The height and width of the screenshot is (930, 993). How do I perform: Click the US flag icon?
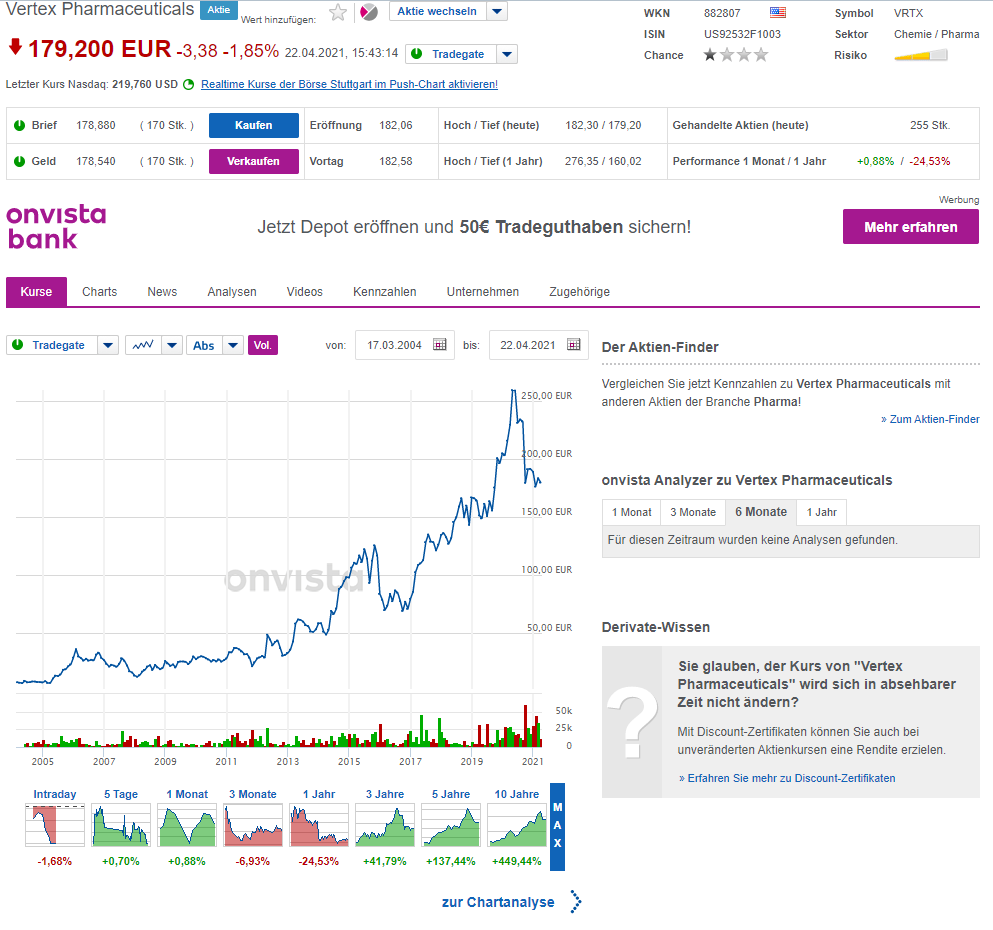click(x=778, y=13)
